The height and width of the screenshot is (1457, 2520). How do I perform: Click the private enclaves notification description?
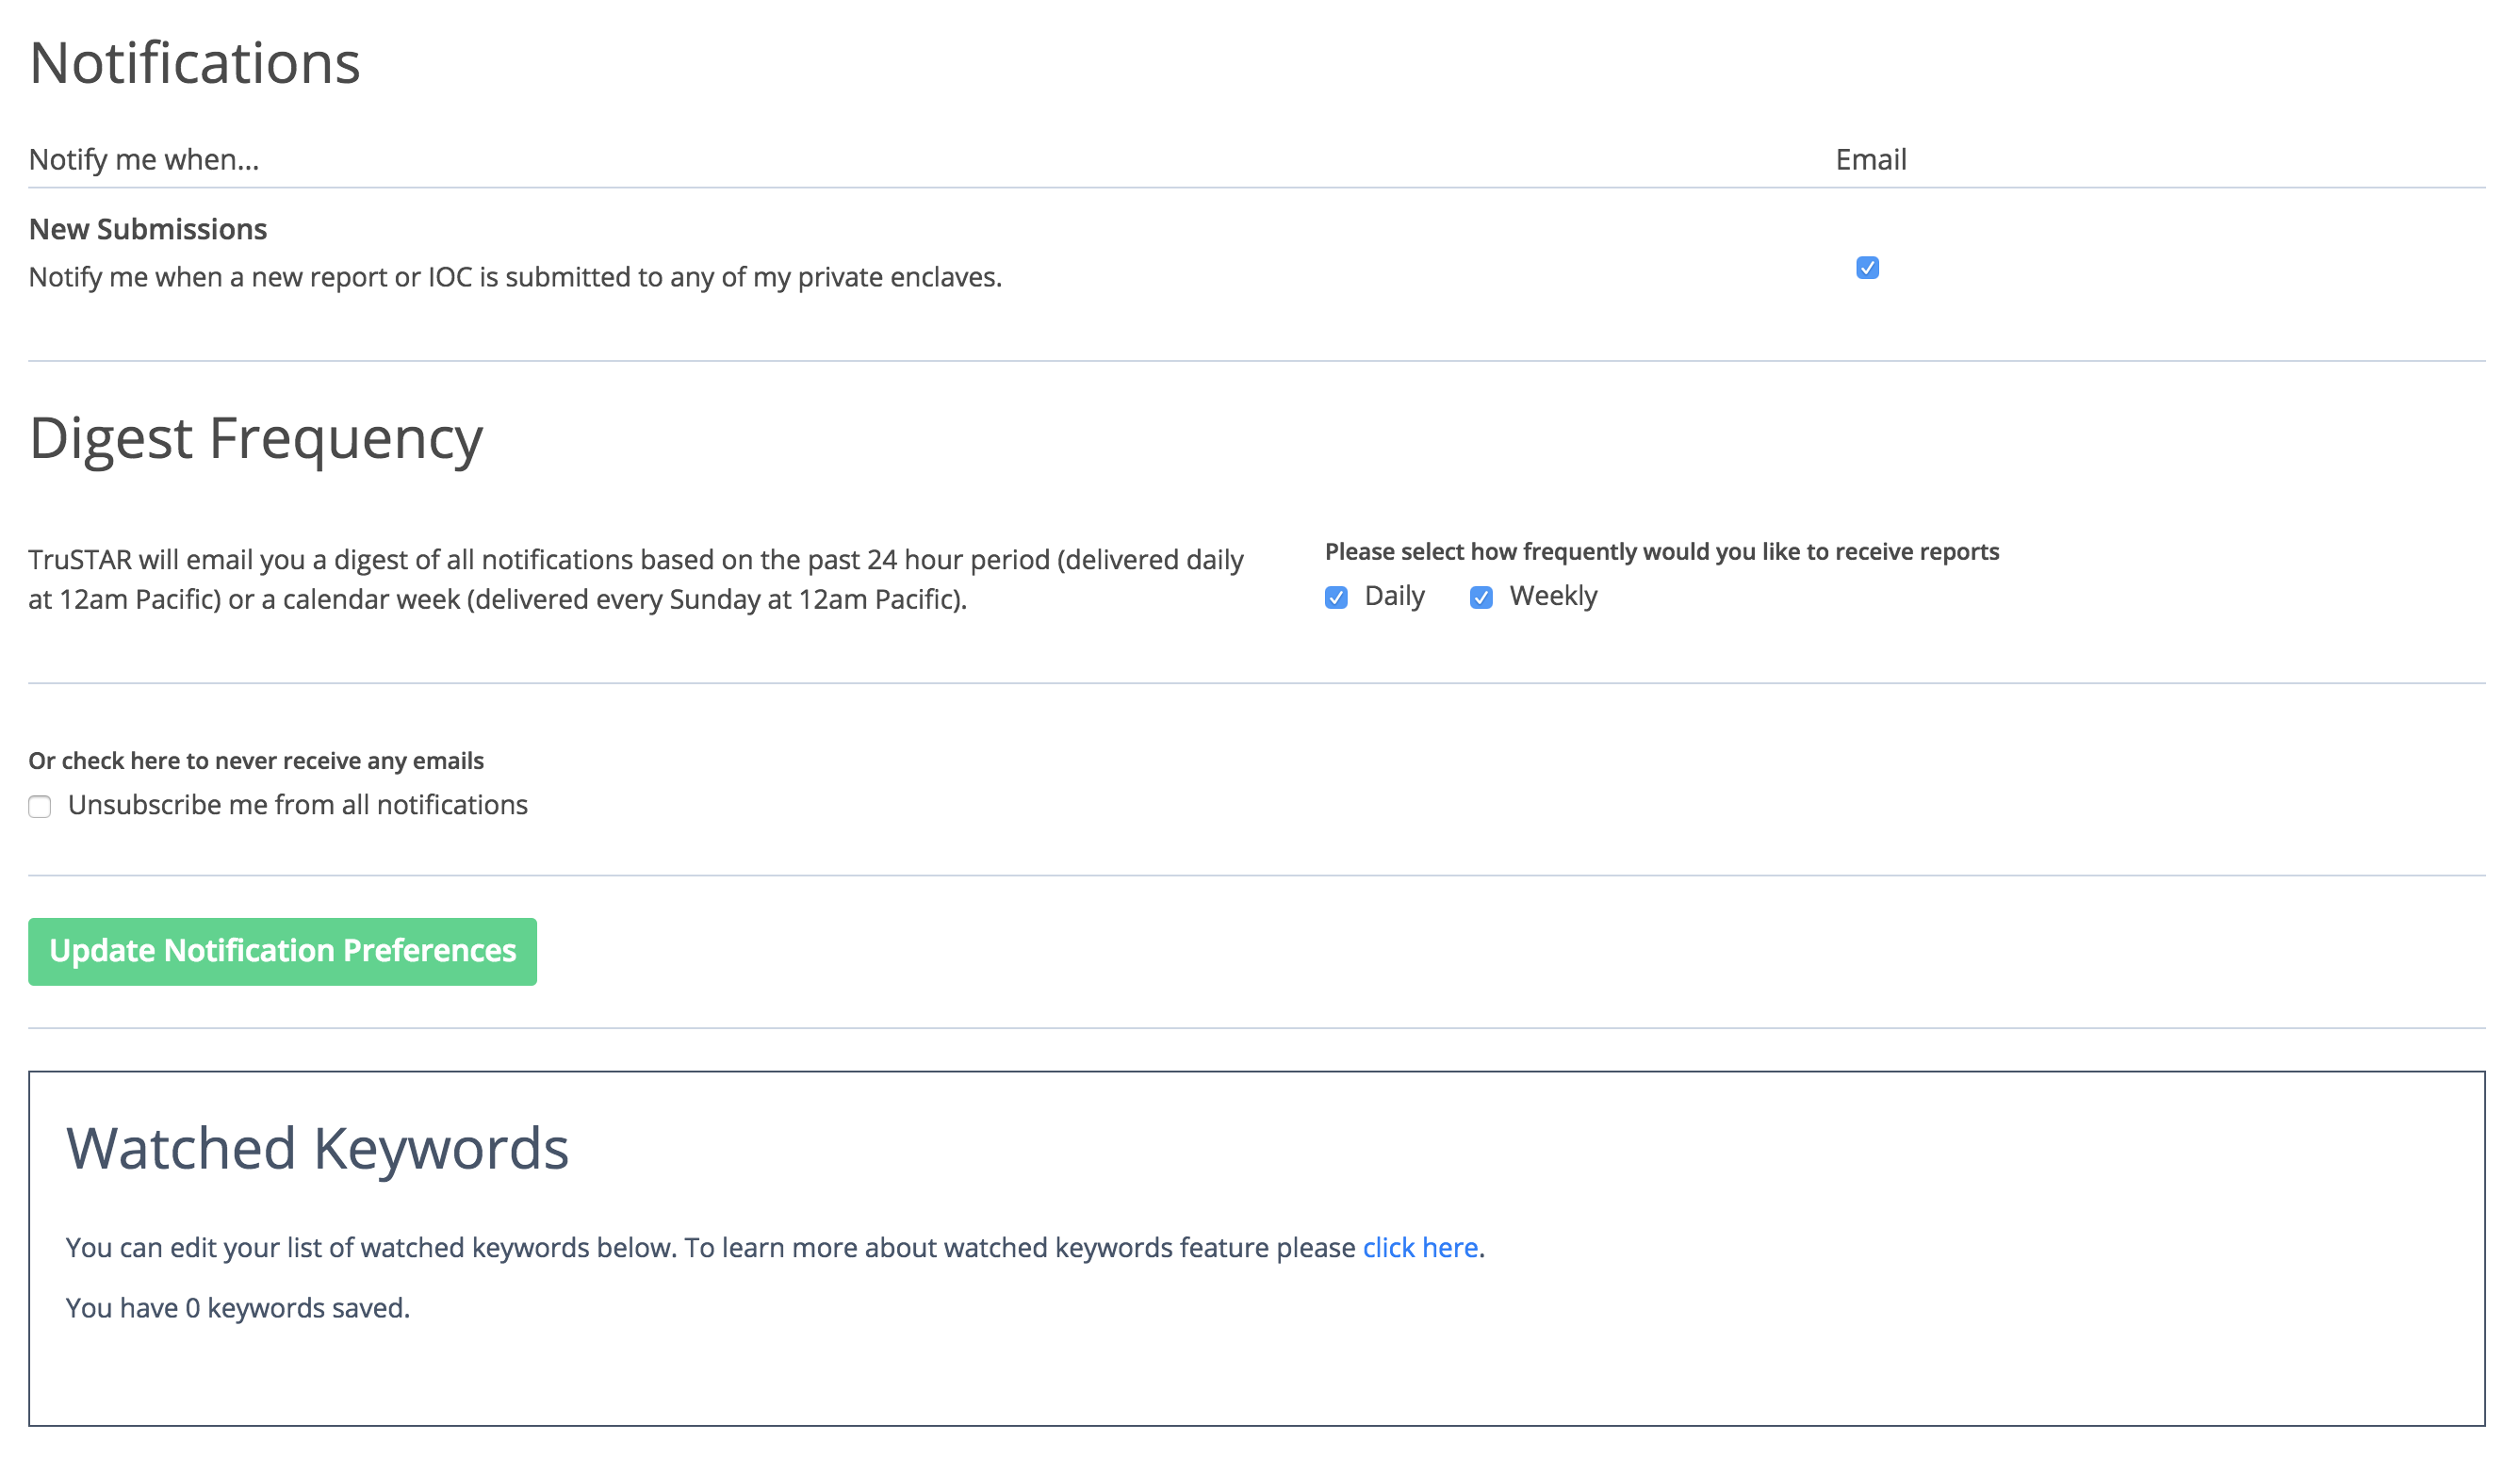pyautogui.click(x=515, y=277)
